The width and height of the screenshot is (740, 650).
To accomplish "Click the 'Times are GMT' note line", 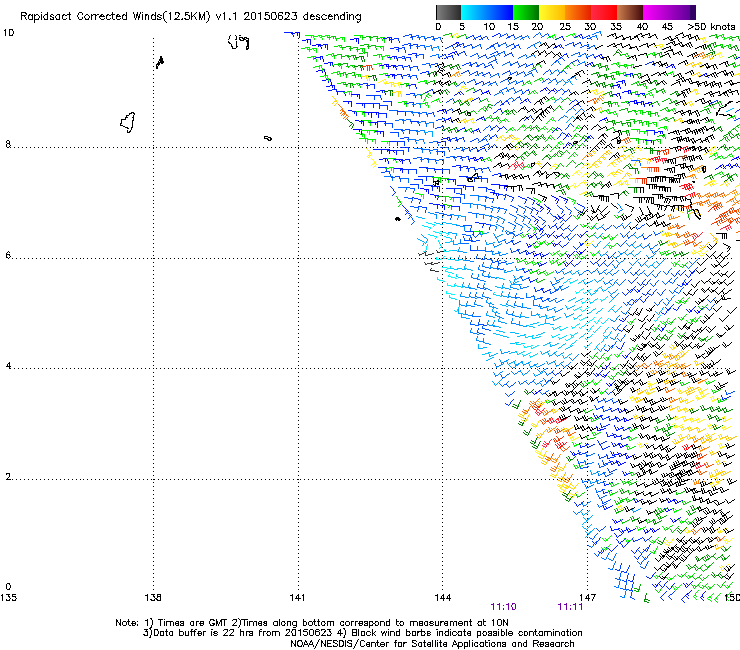I will click(312, 623).
